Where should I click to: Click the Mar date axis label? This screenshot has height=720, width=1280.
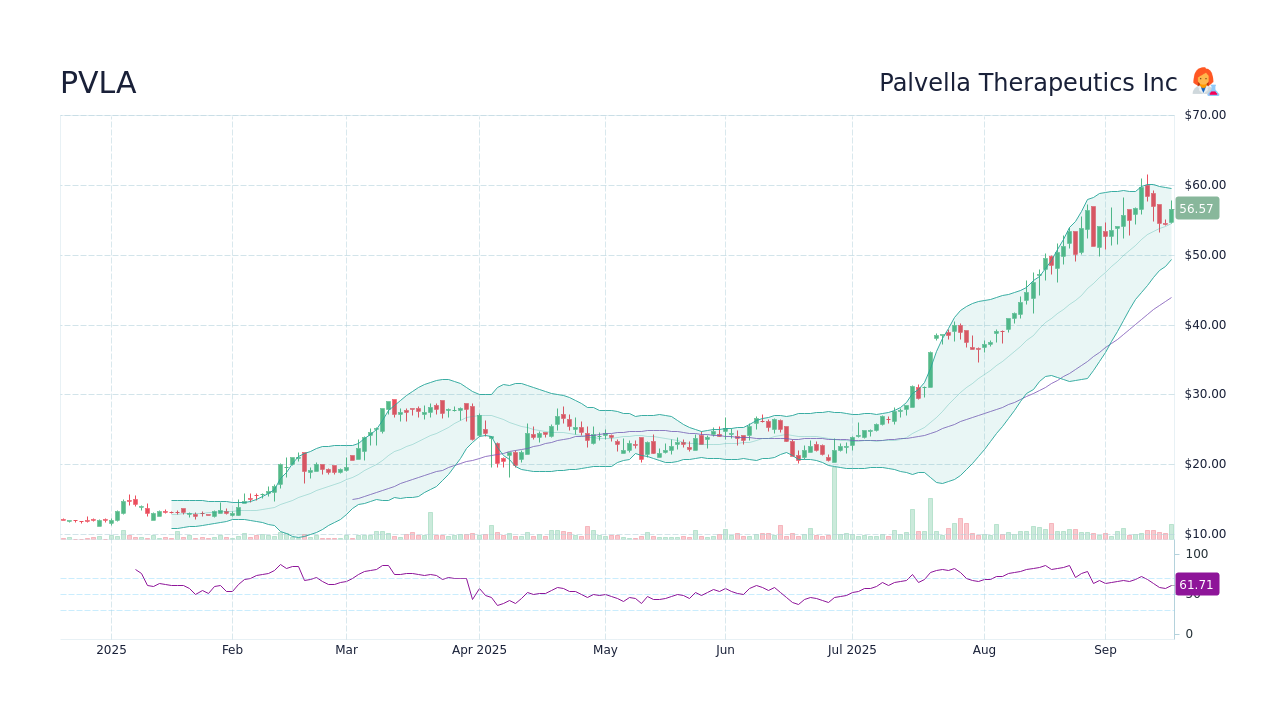pyautogui.click(x=346, y=650)
